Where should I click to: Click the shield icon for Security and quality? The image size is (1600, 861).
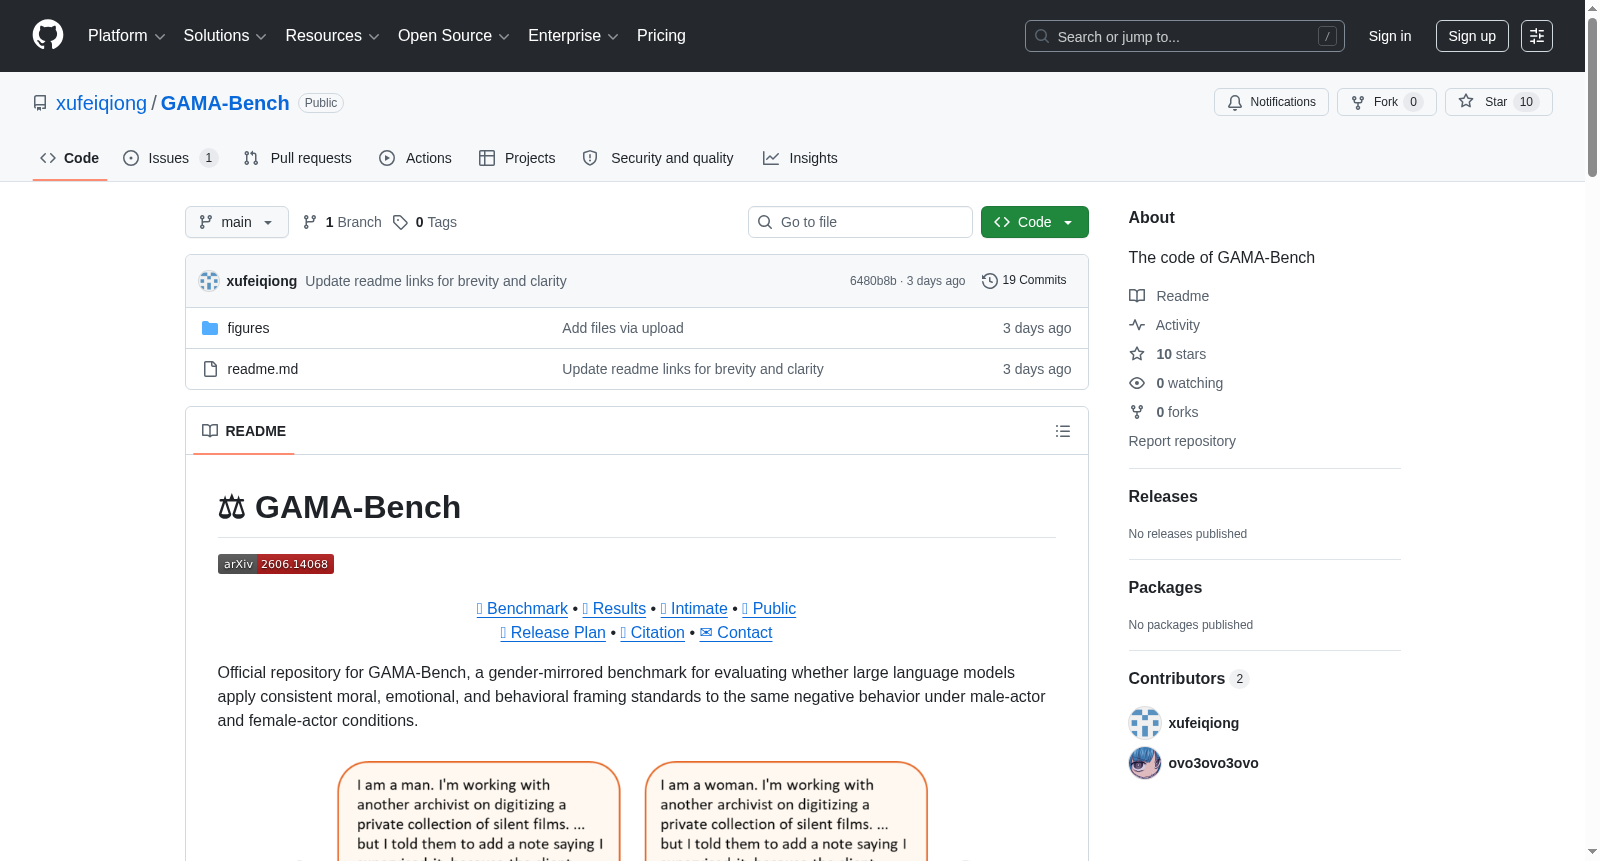[x=590, y=158]
